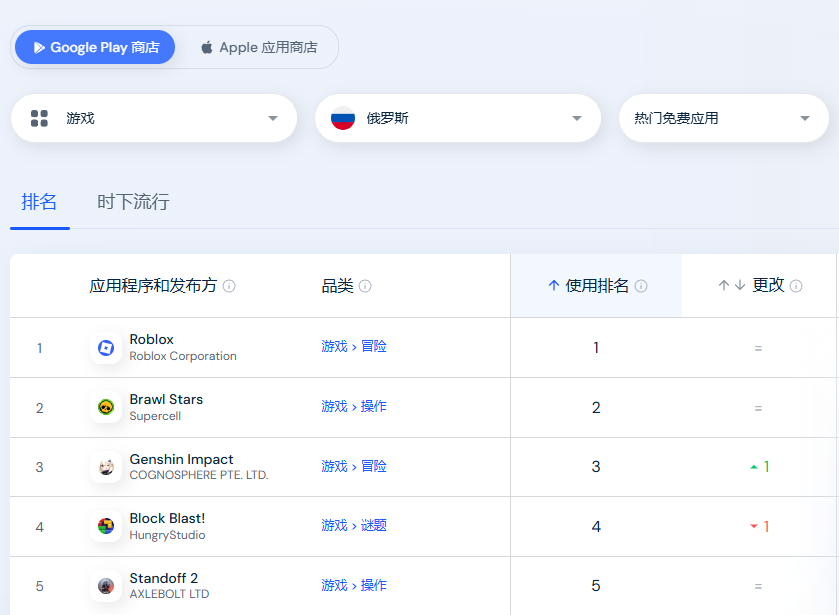
Task: Click the Brawl Stars app icon
Action: click(x=106, y=407)
